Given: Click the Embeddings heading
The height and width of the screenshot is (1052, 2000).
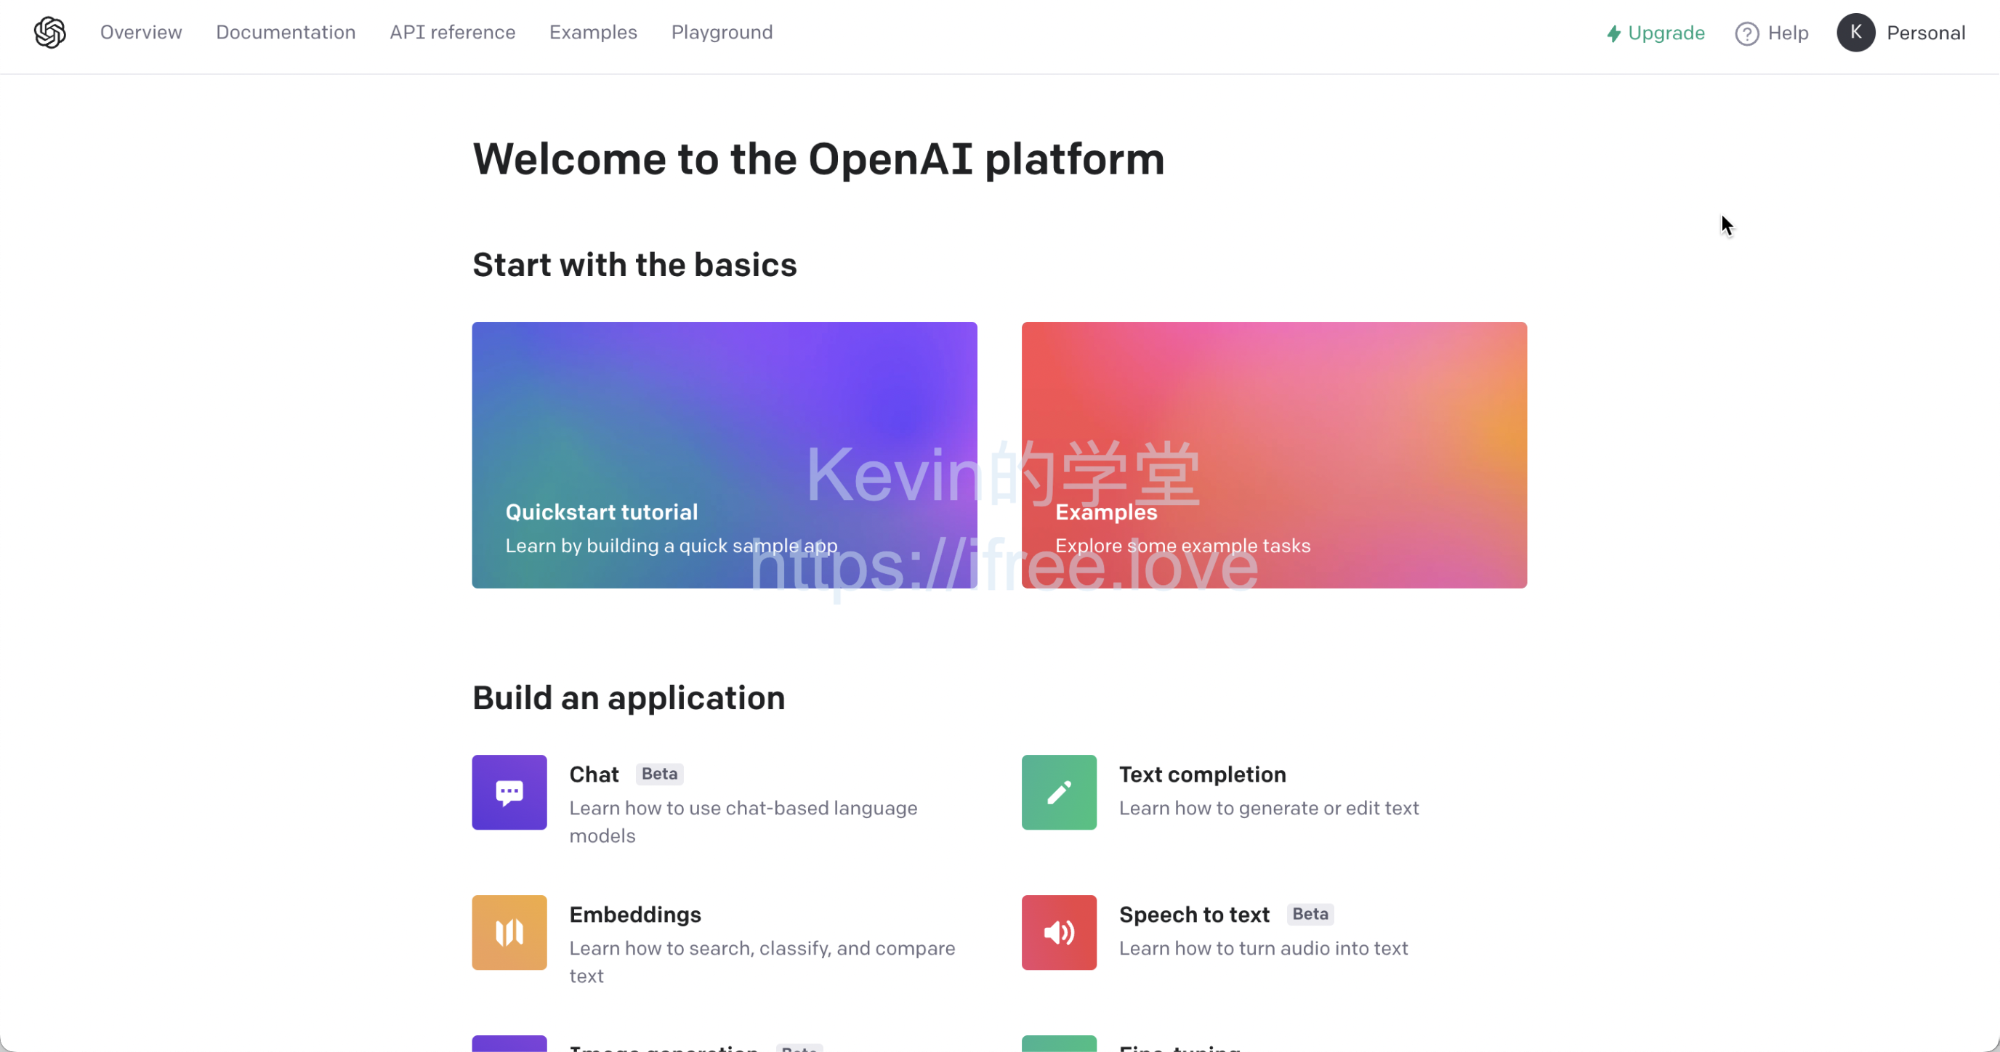Looking at the screenshot, I should coord(635,914).
